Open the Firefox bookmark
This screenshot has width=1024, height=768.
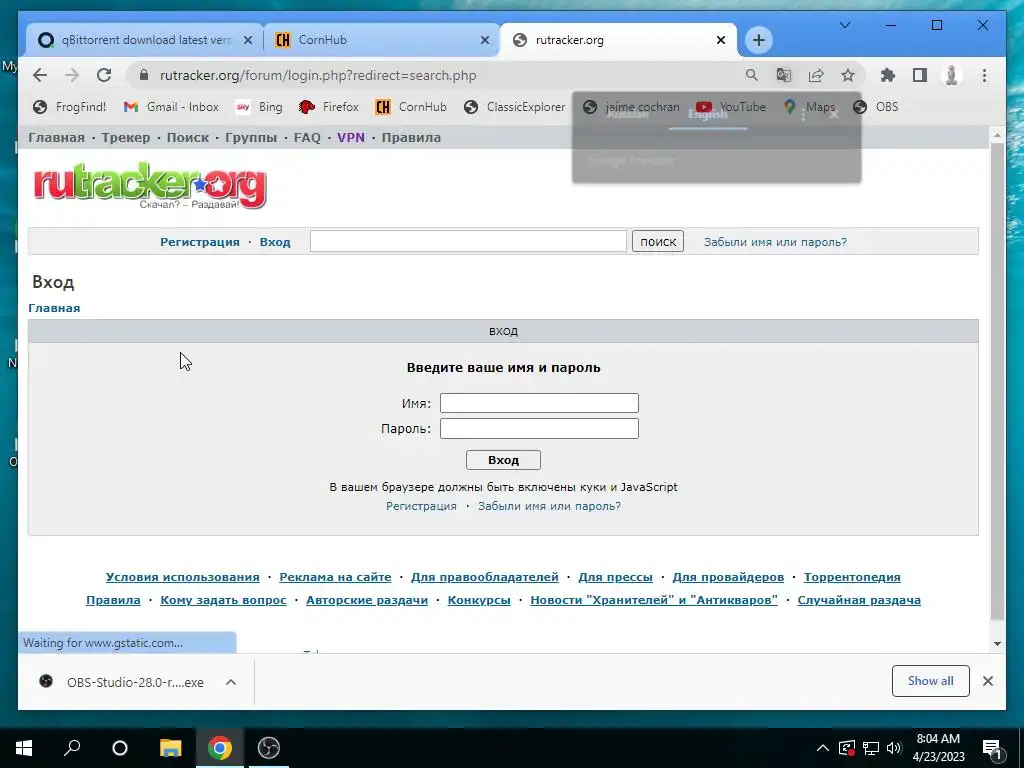pos(328,107)
